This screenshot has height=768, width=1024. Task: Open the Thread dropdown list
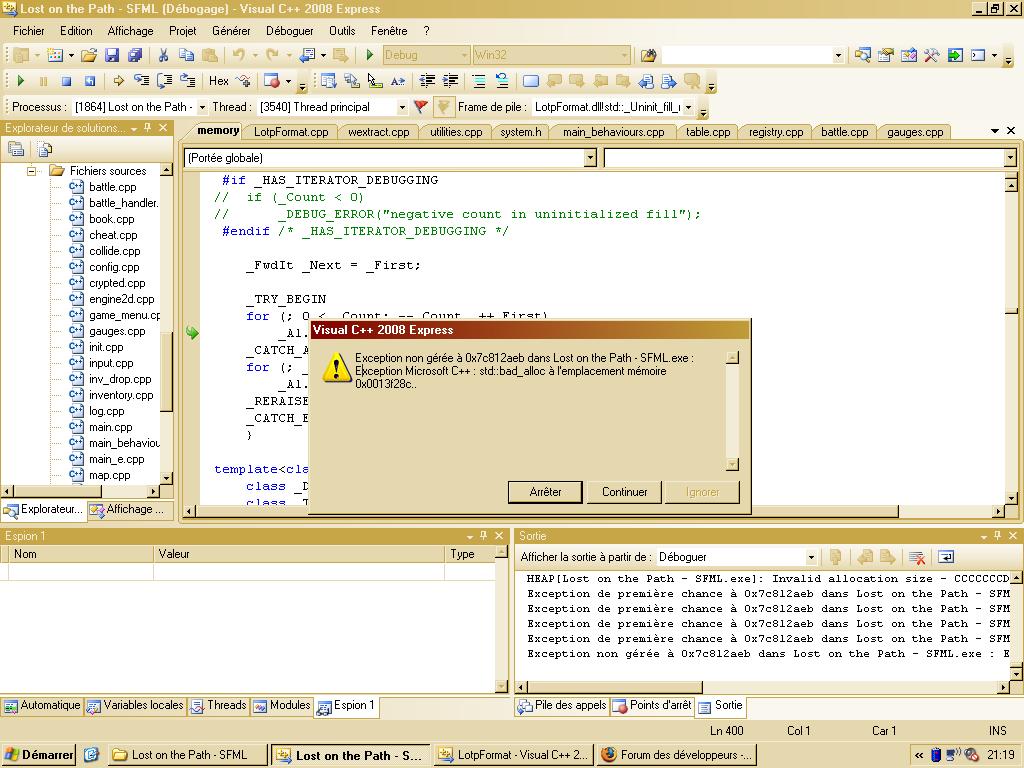pyautogui.click(x=402, y=107)
